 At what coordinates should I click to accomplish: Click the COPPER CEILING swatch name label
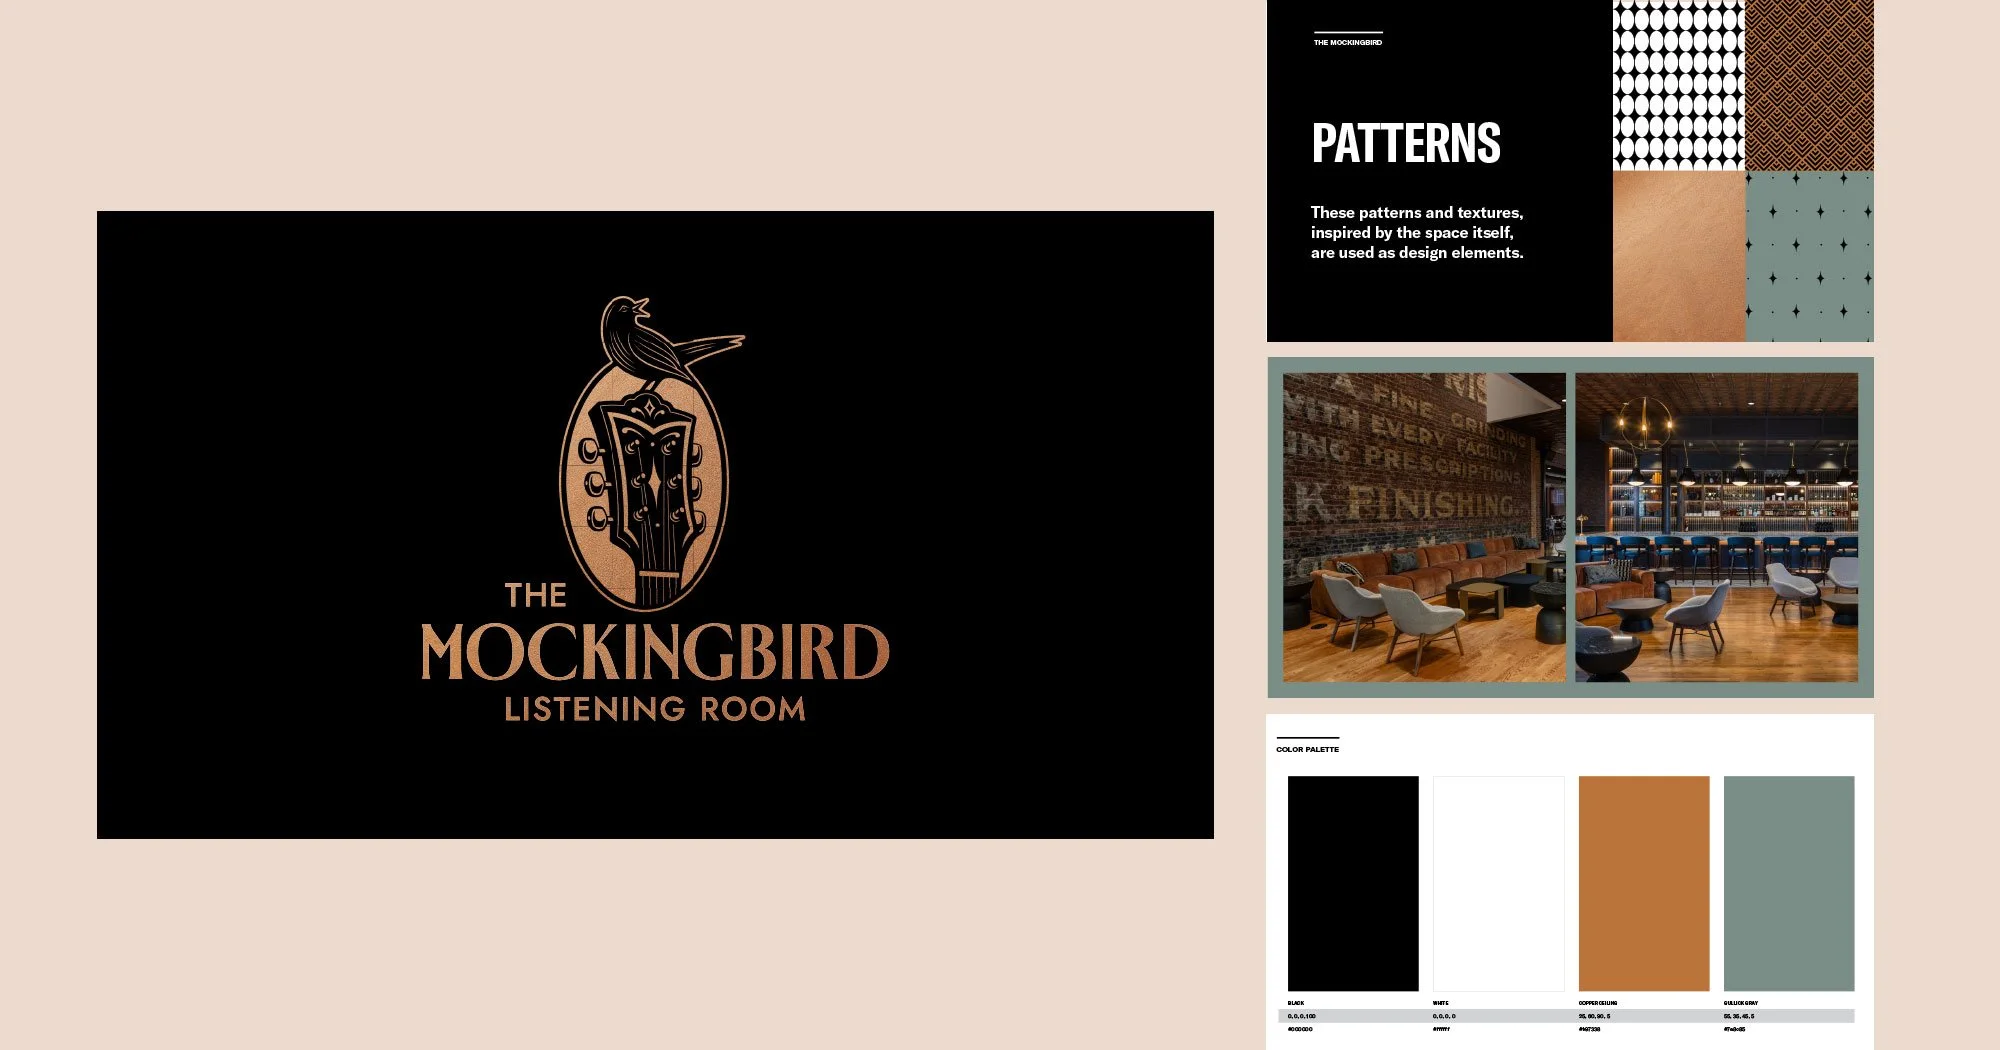(1598, 1003)
